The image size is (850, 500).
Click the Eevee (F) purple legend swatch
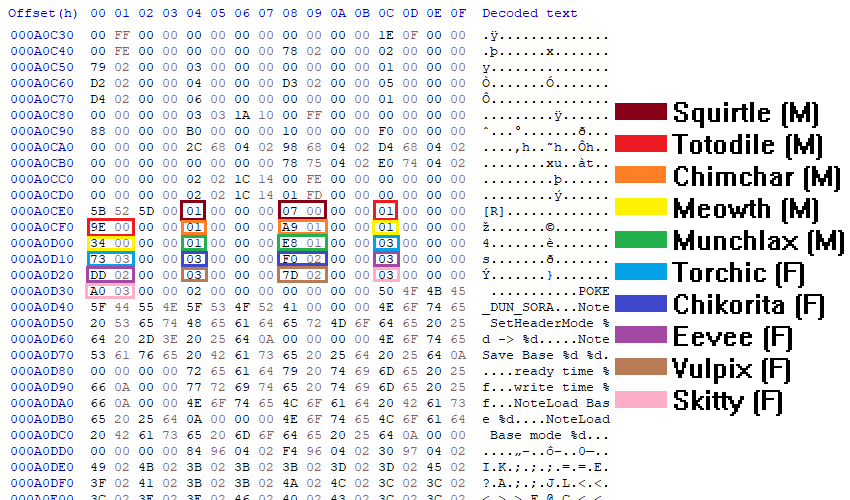point(640,335)
